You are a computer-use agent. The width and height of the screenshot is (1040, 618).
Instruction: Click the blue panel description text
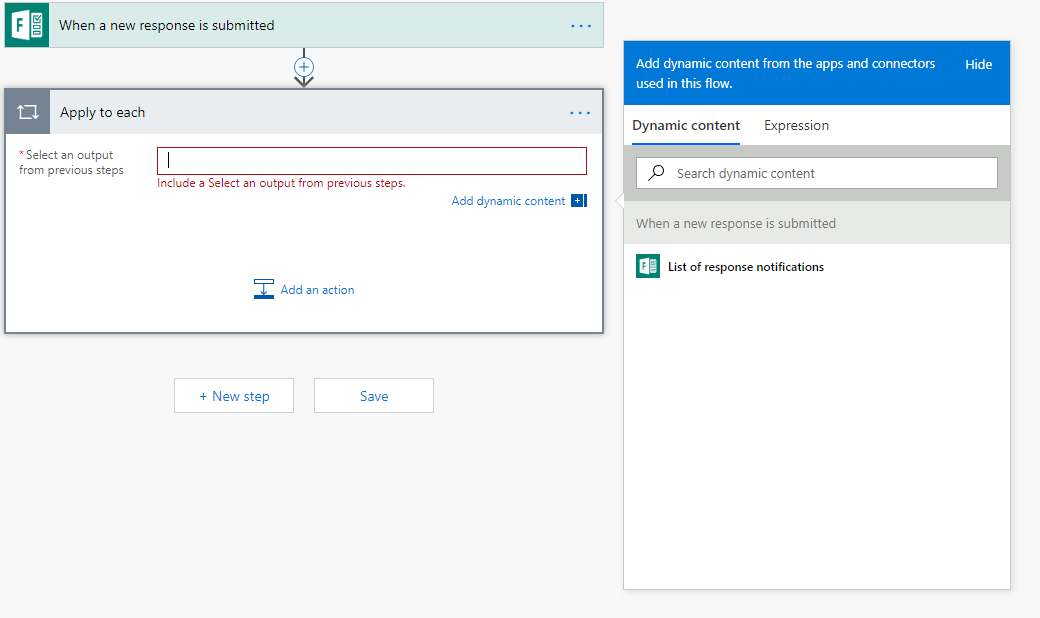pos(785,74)
